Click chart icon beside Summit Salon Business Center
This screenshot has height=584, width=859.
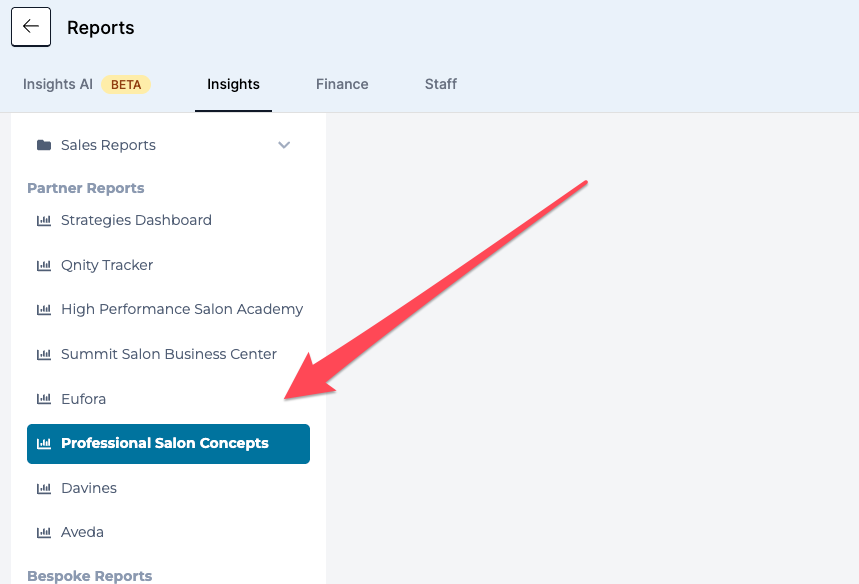(x=44, y=354)
